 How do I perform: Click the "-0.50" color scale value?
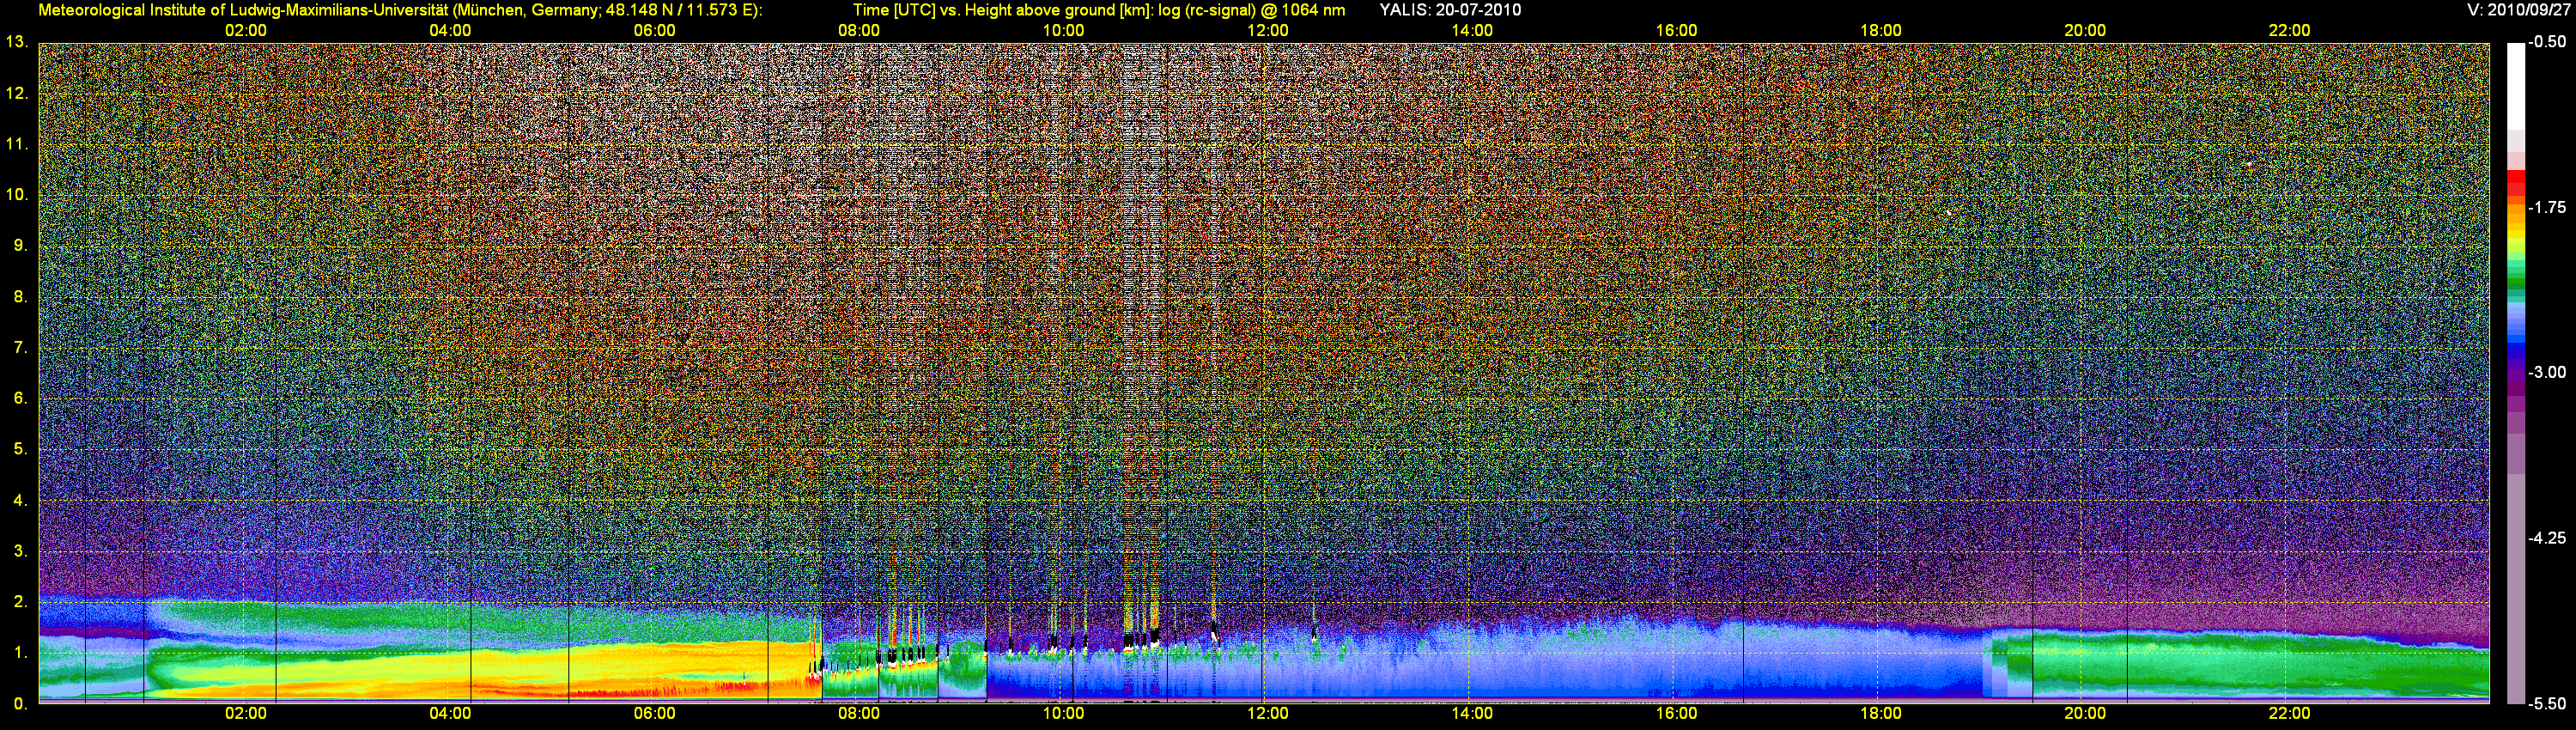pos(2546,42)
